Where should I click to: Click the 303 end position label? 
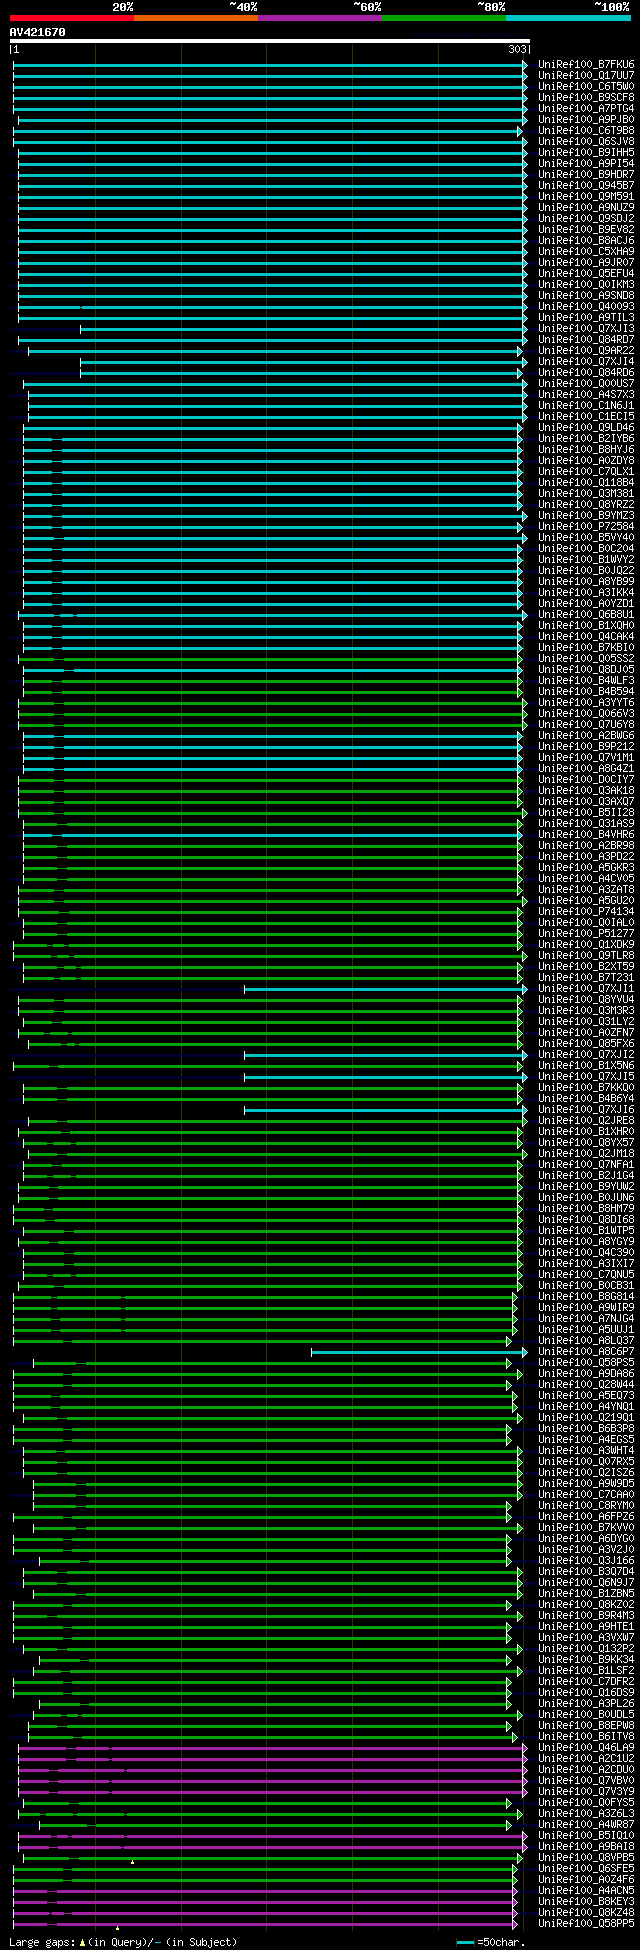coord(517,49)
